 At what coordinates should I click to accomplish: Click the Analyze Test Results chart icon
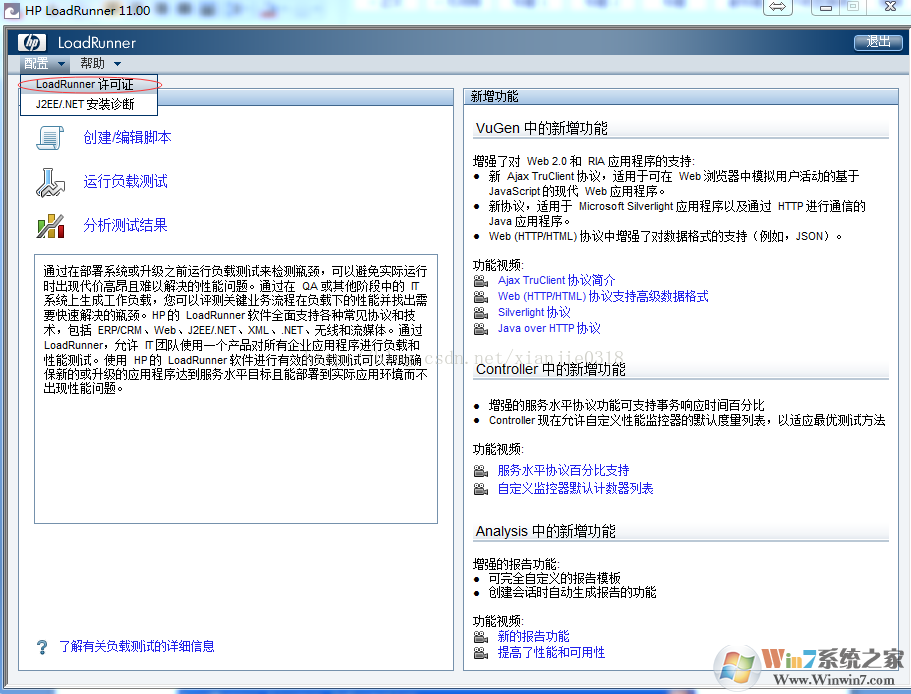[49, 226]
